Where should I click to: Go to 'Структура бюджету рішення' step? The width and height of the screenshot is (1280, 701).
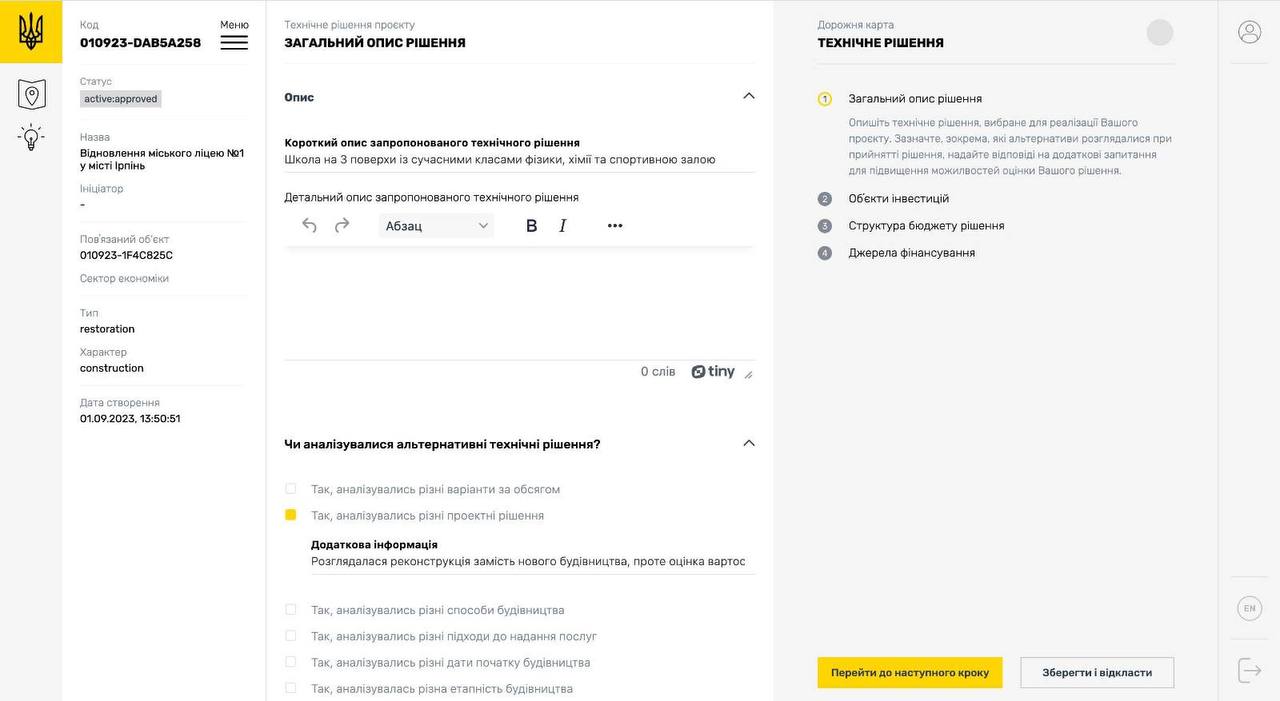[x=926, y=226]
